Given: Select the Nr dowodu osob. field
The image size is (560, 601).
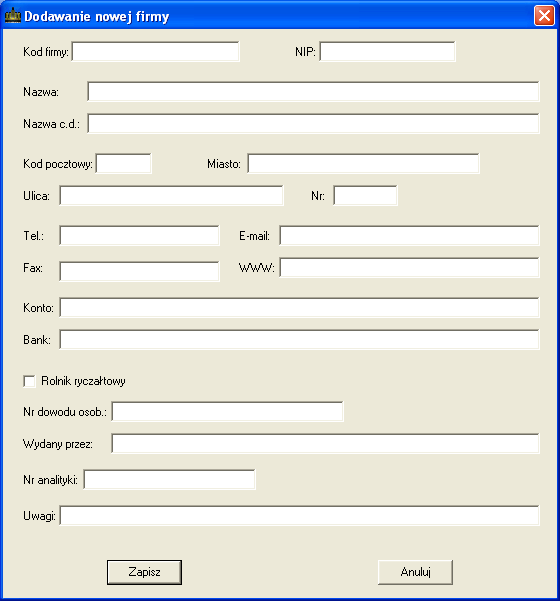Looking at the screenshot, I should click(228, 411).
